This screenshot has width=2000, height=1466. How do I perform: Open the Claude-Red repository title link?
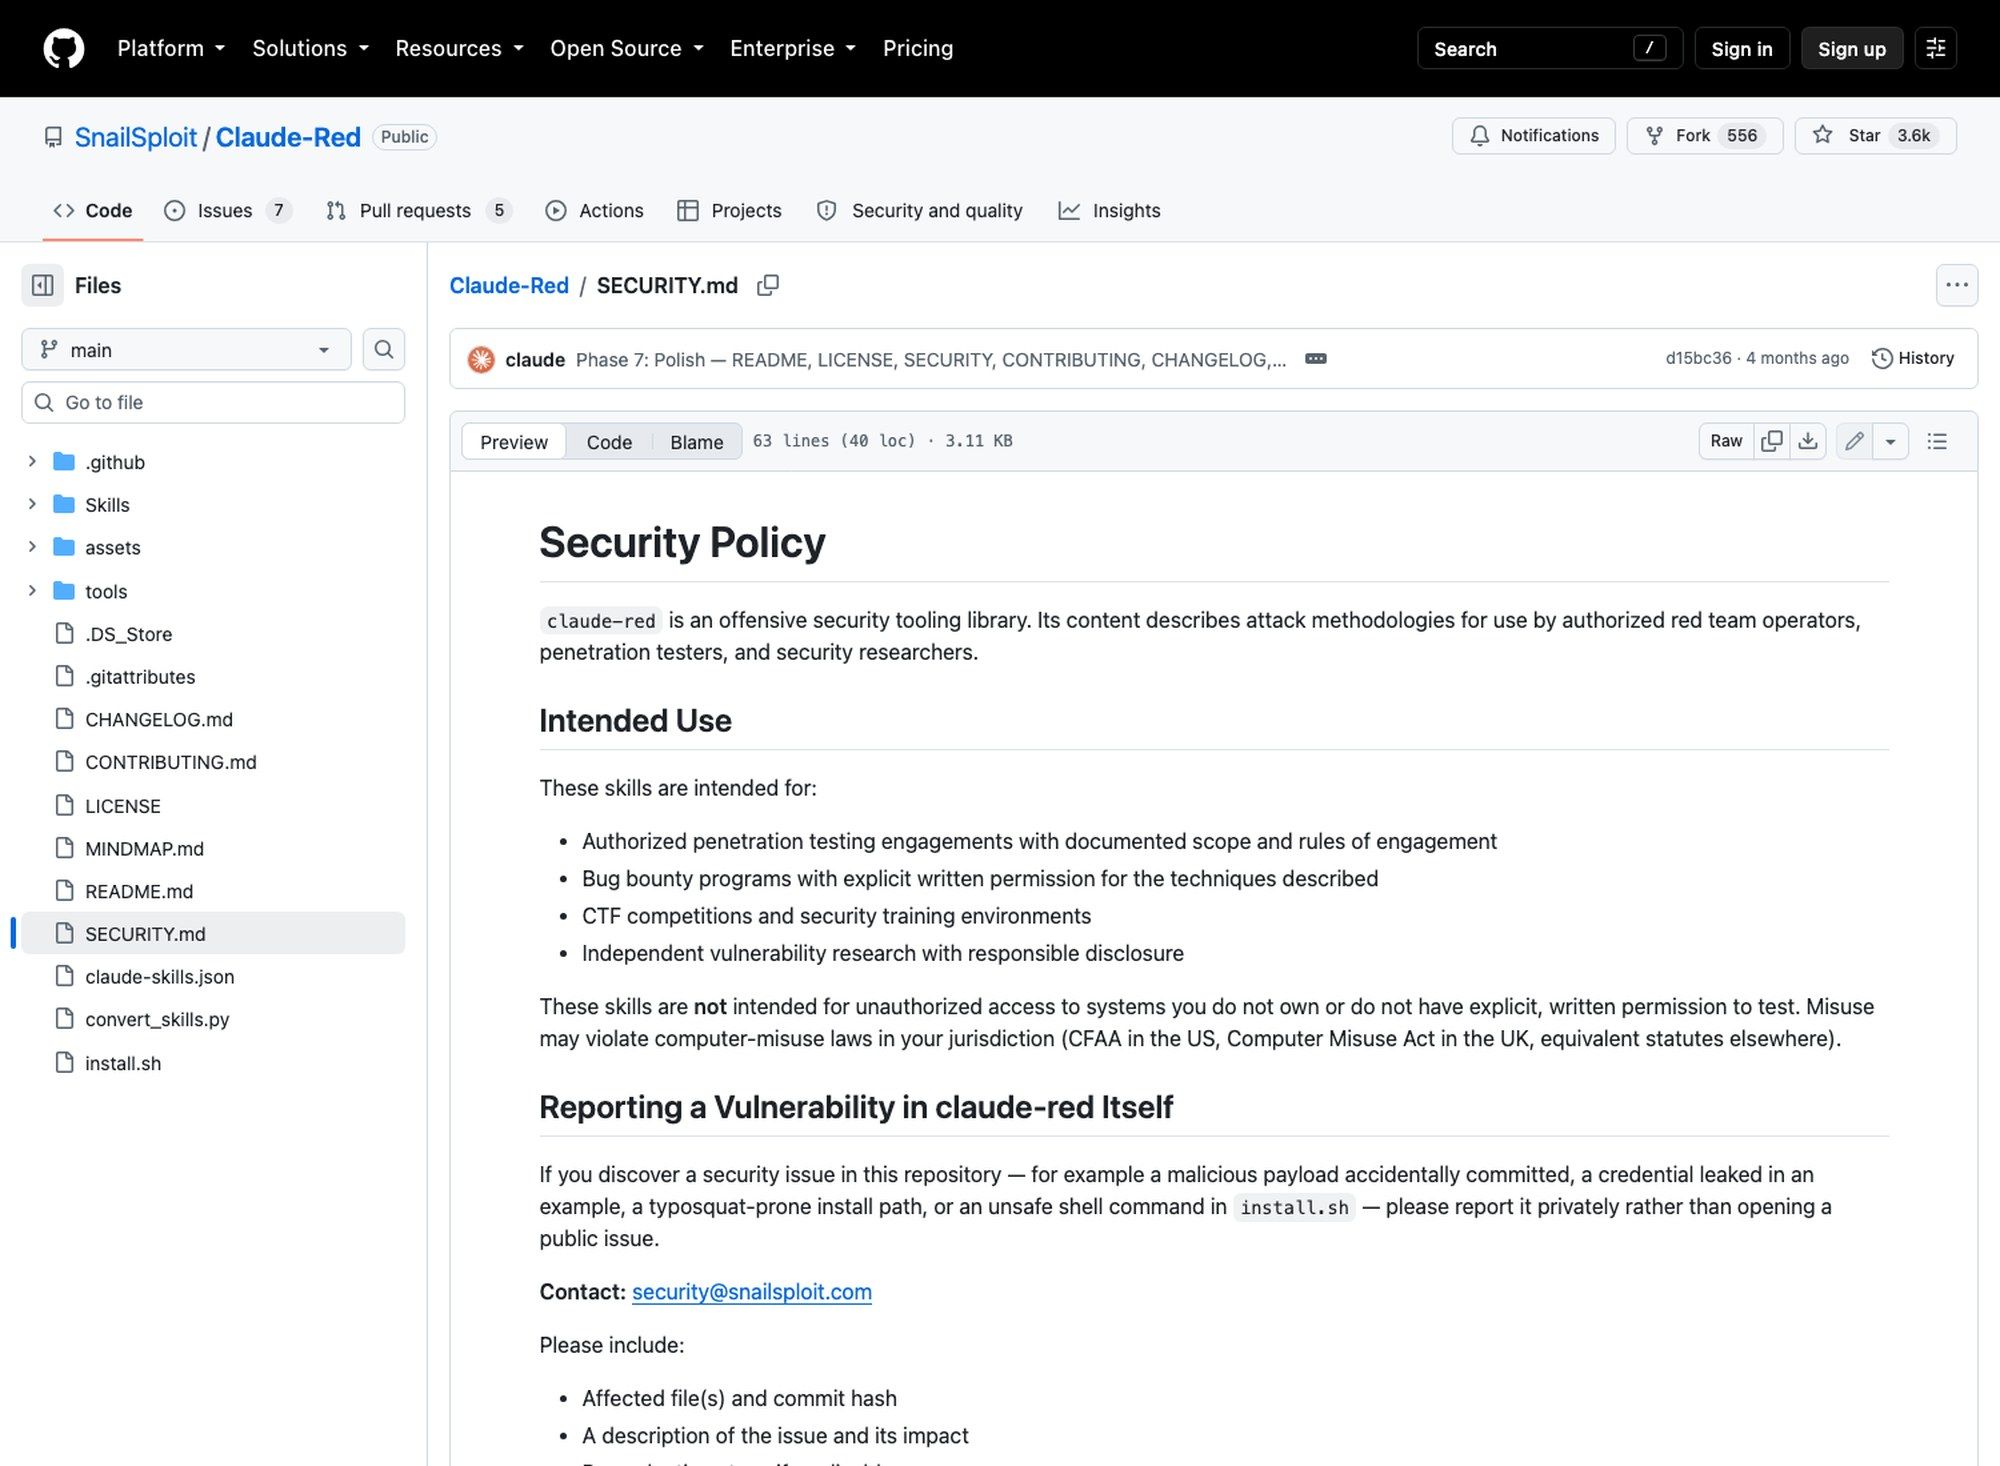[288, 137]
